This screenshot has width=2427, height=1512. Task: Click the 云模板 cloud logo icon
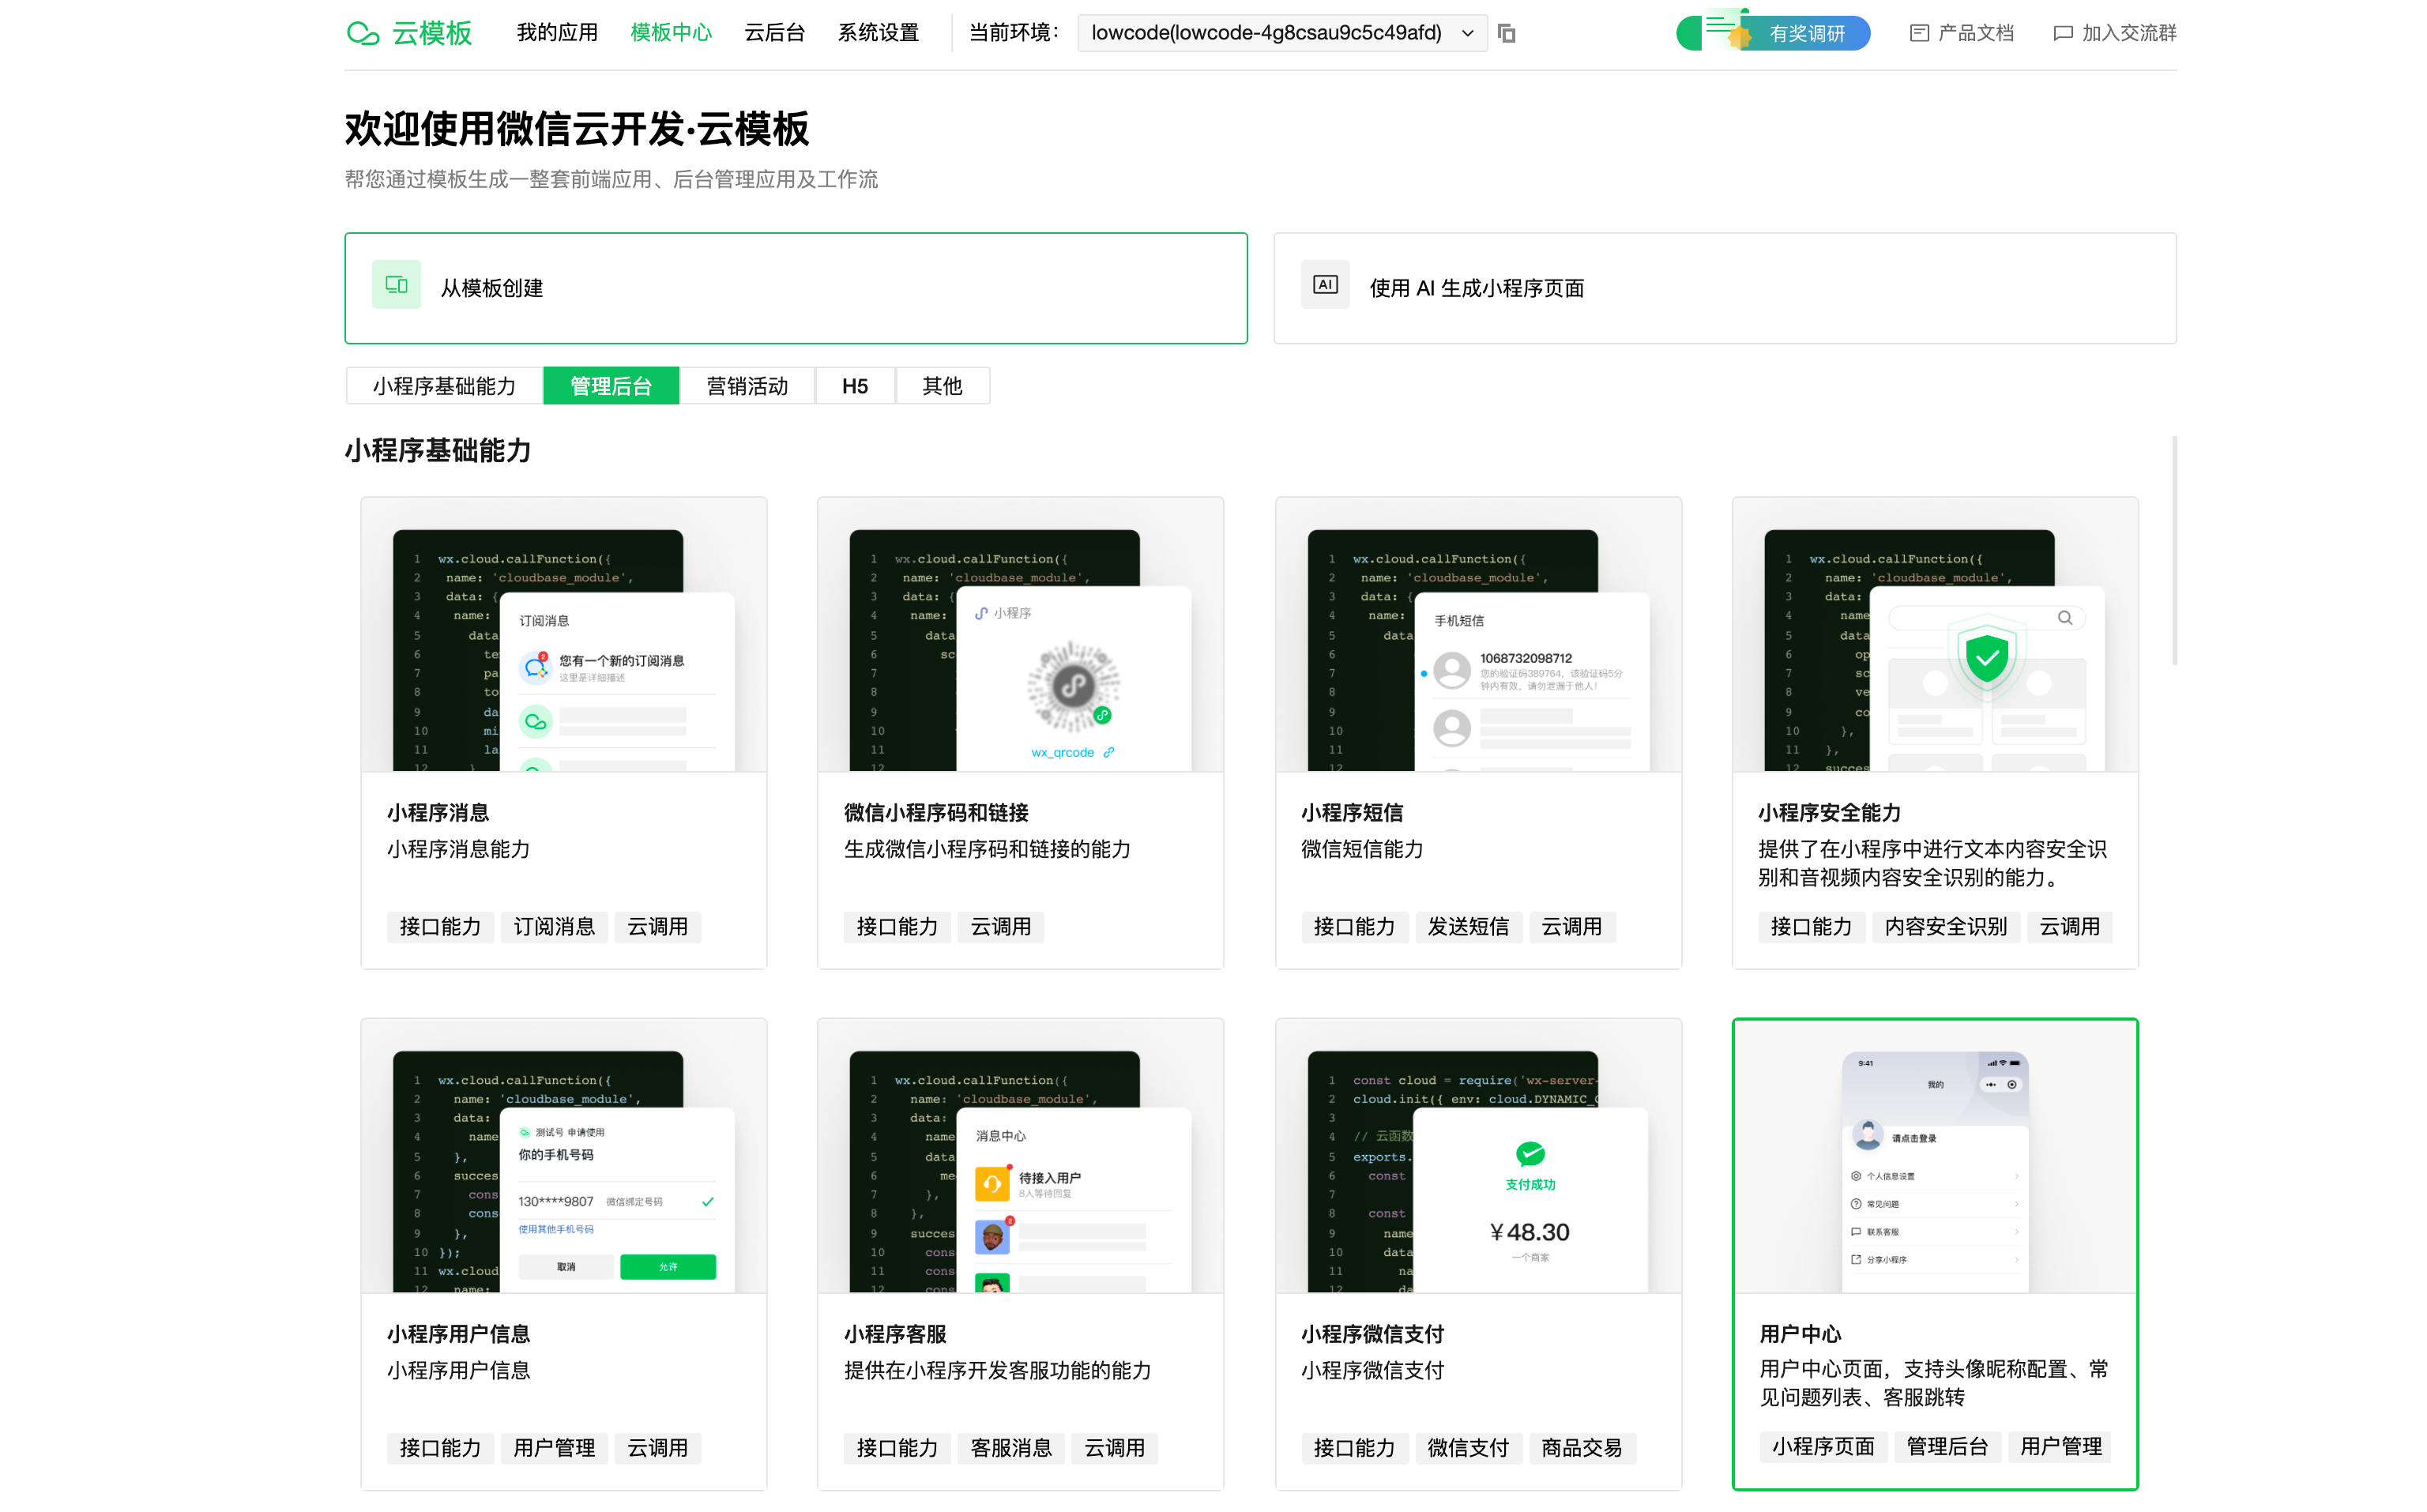pyautogui.click(x=363, y=33)
